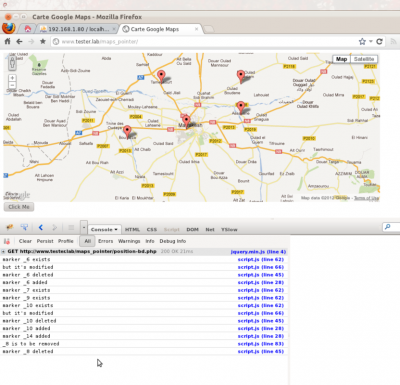The width and height of the screenshot is (400, 385).
Task: Click the marker near Alsasane
Action: click(241, 108)
